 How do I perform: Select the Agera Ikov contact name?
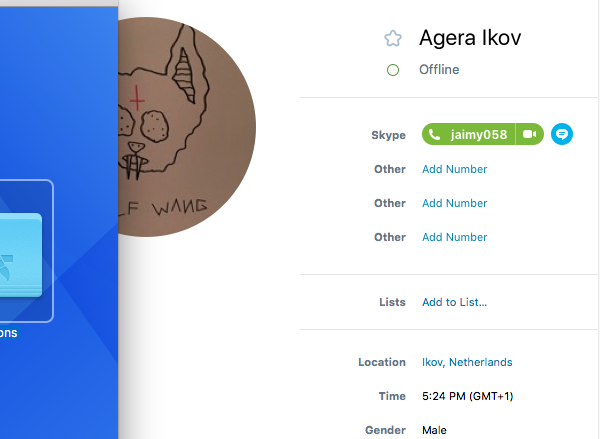click(x=470, y=38)
